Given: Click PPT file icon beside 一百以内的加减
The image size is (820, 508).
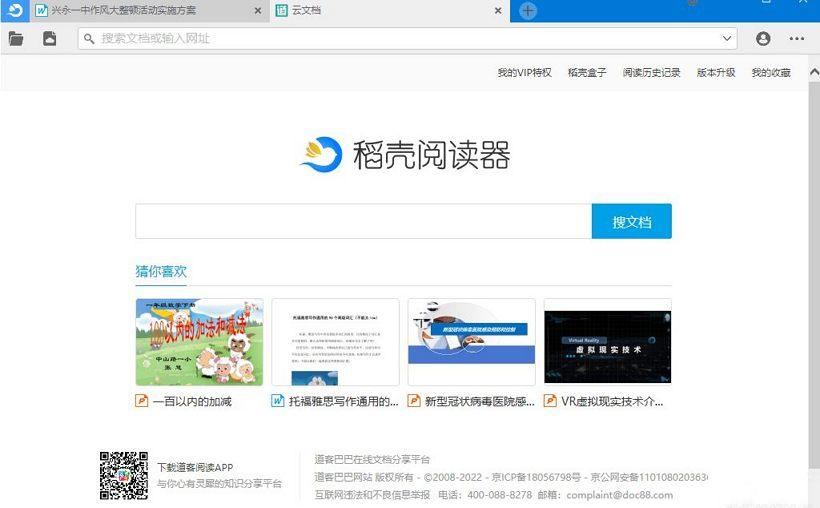Looking at the screenshot, I should tap(142, 401).
